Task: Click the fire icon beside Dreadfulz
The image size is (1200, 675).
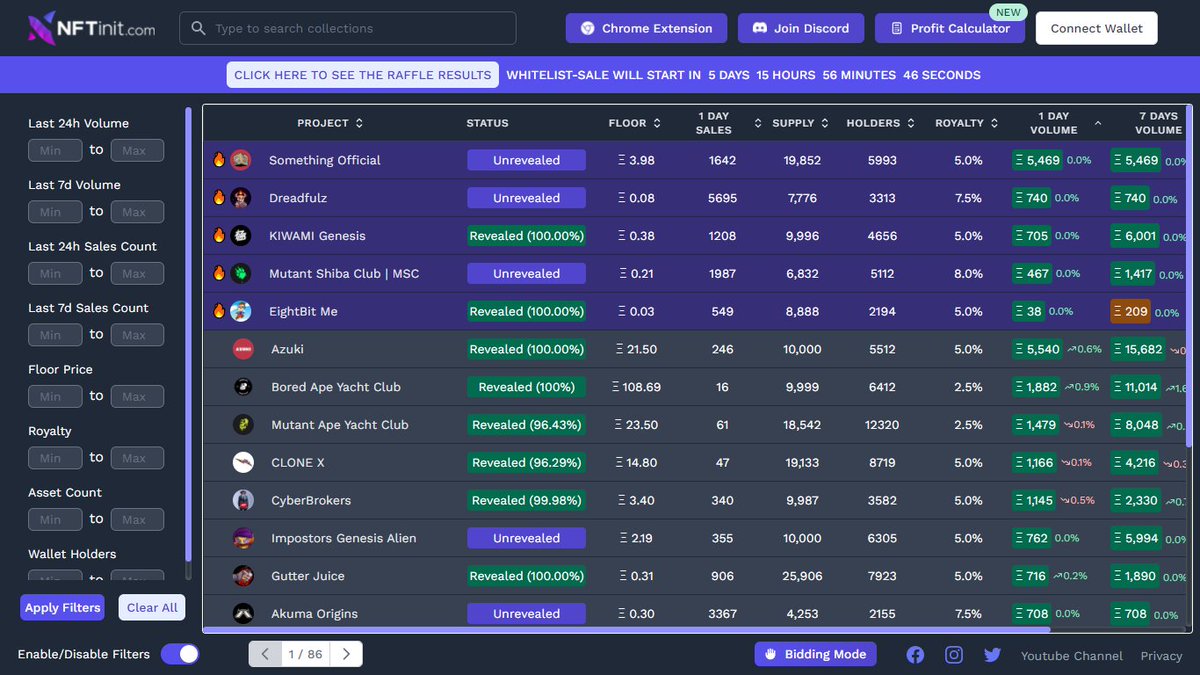Action: 219,198
